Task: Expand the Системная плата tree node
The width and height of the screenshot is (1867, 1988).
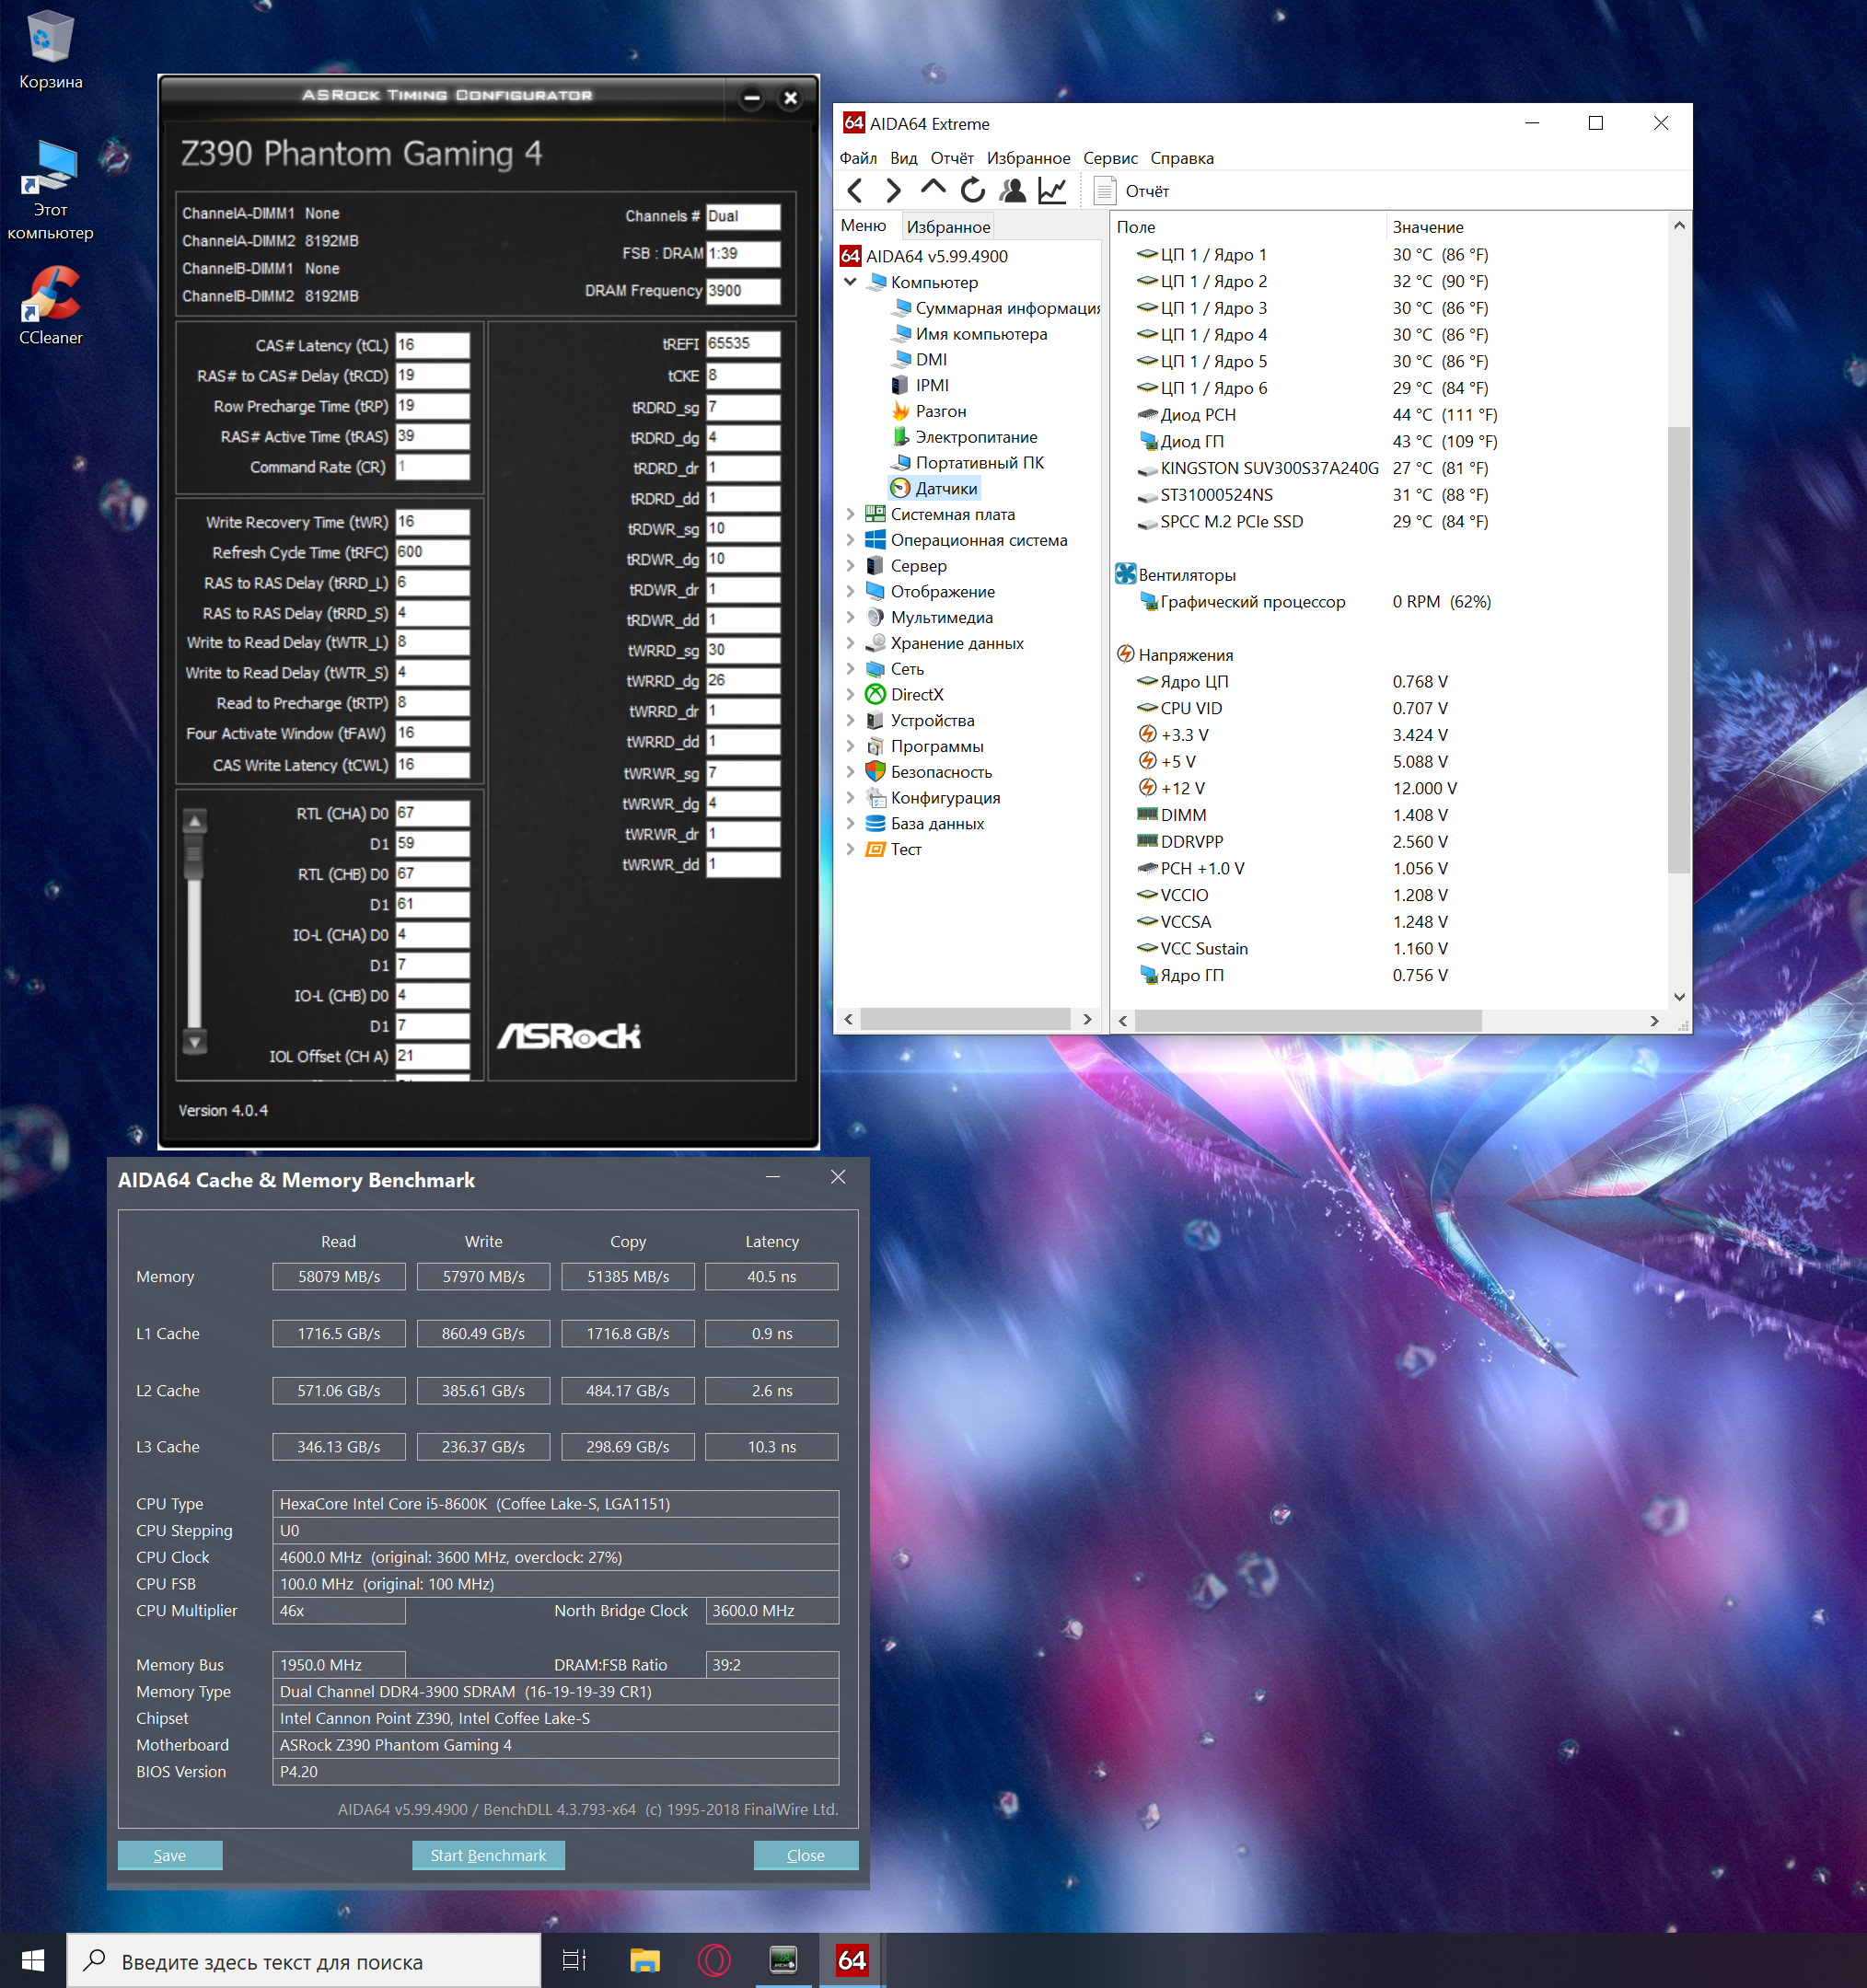Action: click(850, 514)
